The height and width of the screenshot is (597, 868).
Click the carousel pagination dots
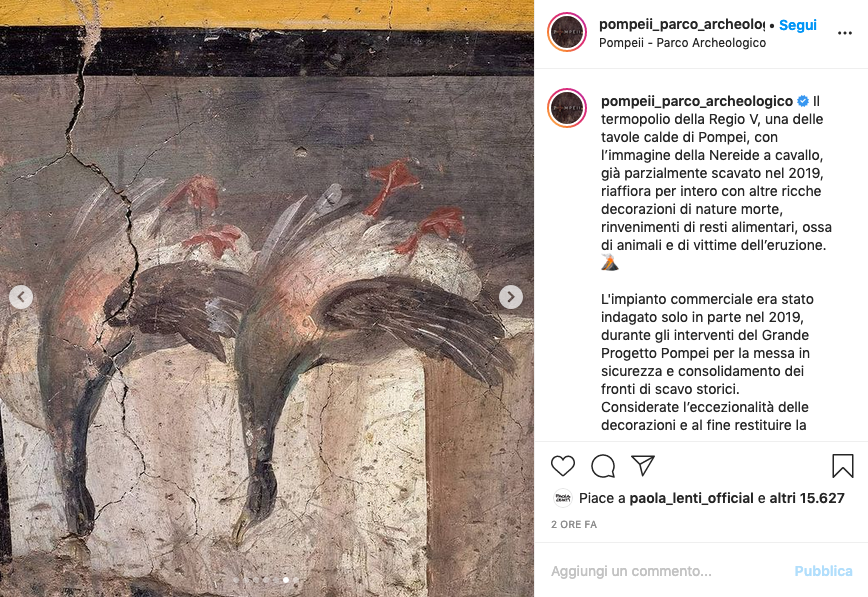pyautogui.click(x=267, y=580)
